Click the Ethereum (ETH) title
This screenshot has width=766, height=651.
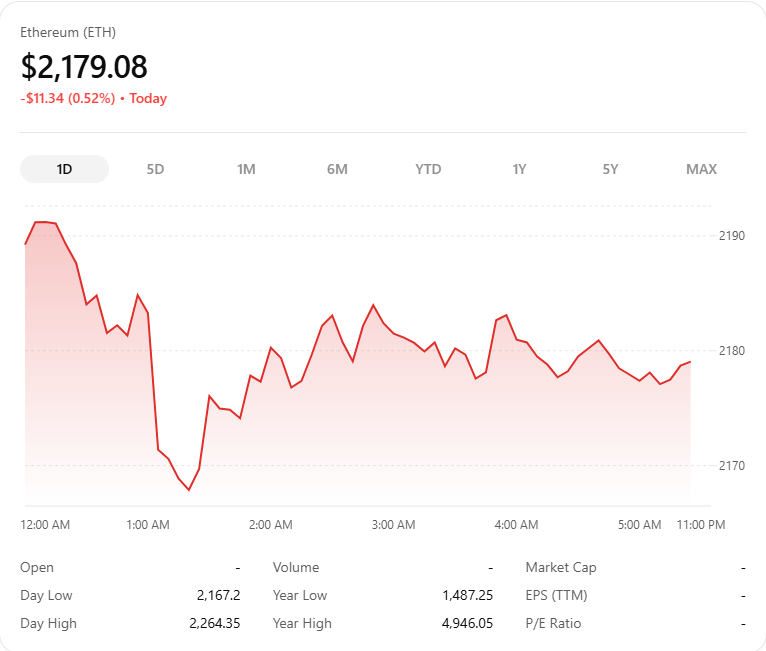click(68, 32)
